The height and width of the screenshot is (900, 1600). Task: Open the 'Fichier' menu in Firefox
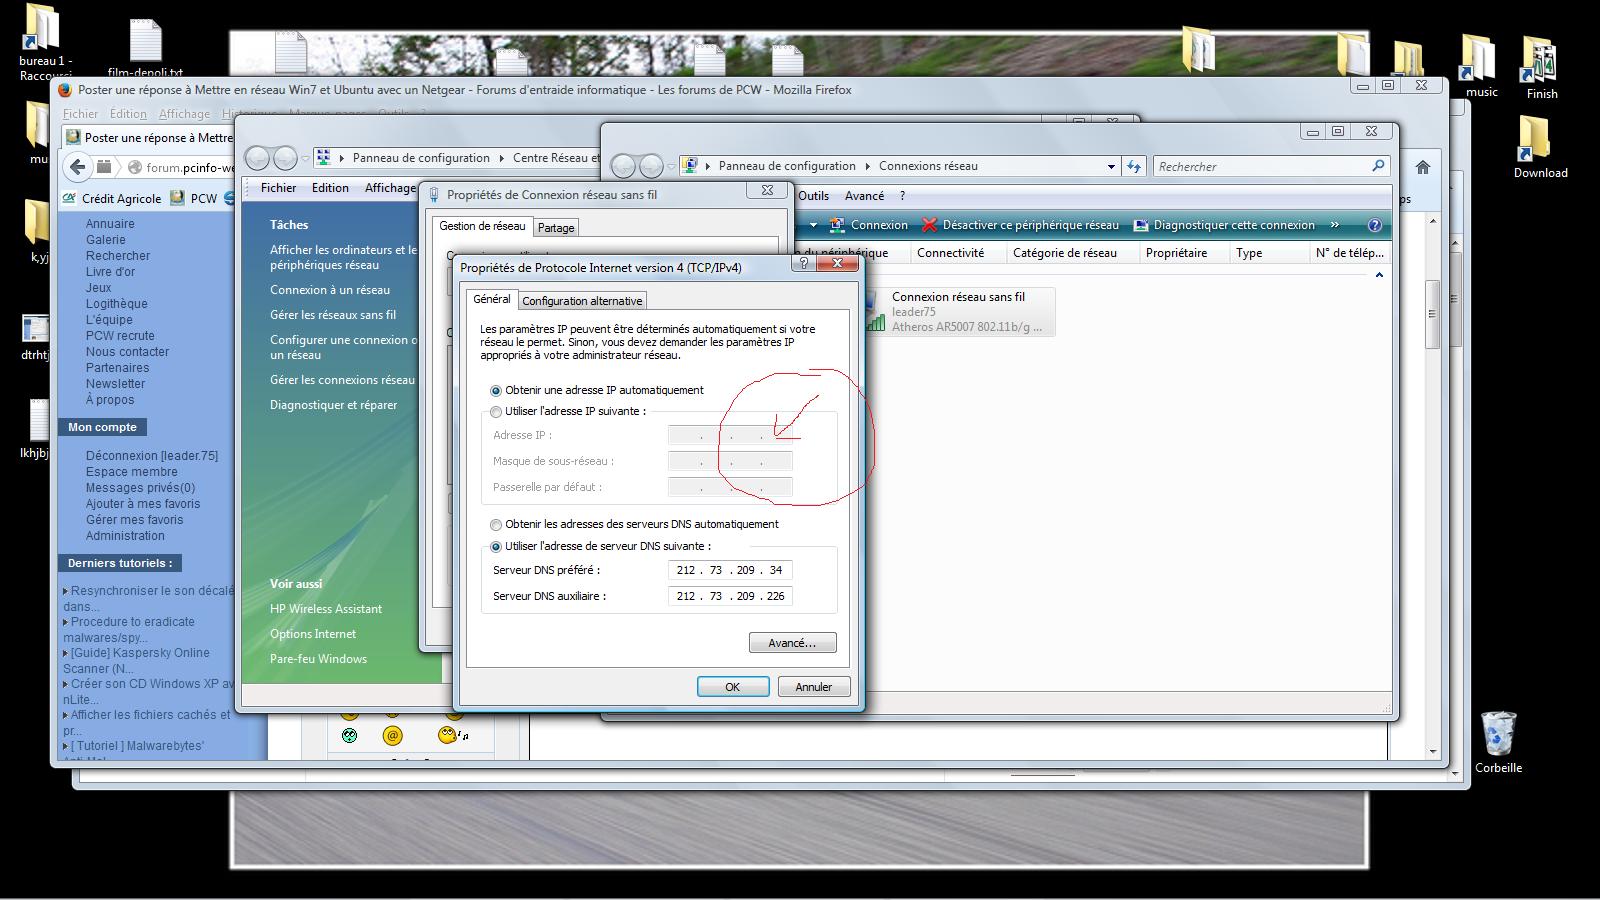click(x=80, y=114)
